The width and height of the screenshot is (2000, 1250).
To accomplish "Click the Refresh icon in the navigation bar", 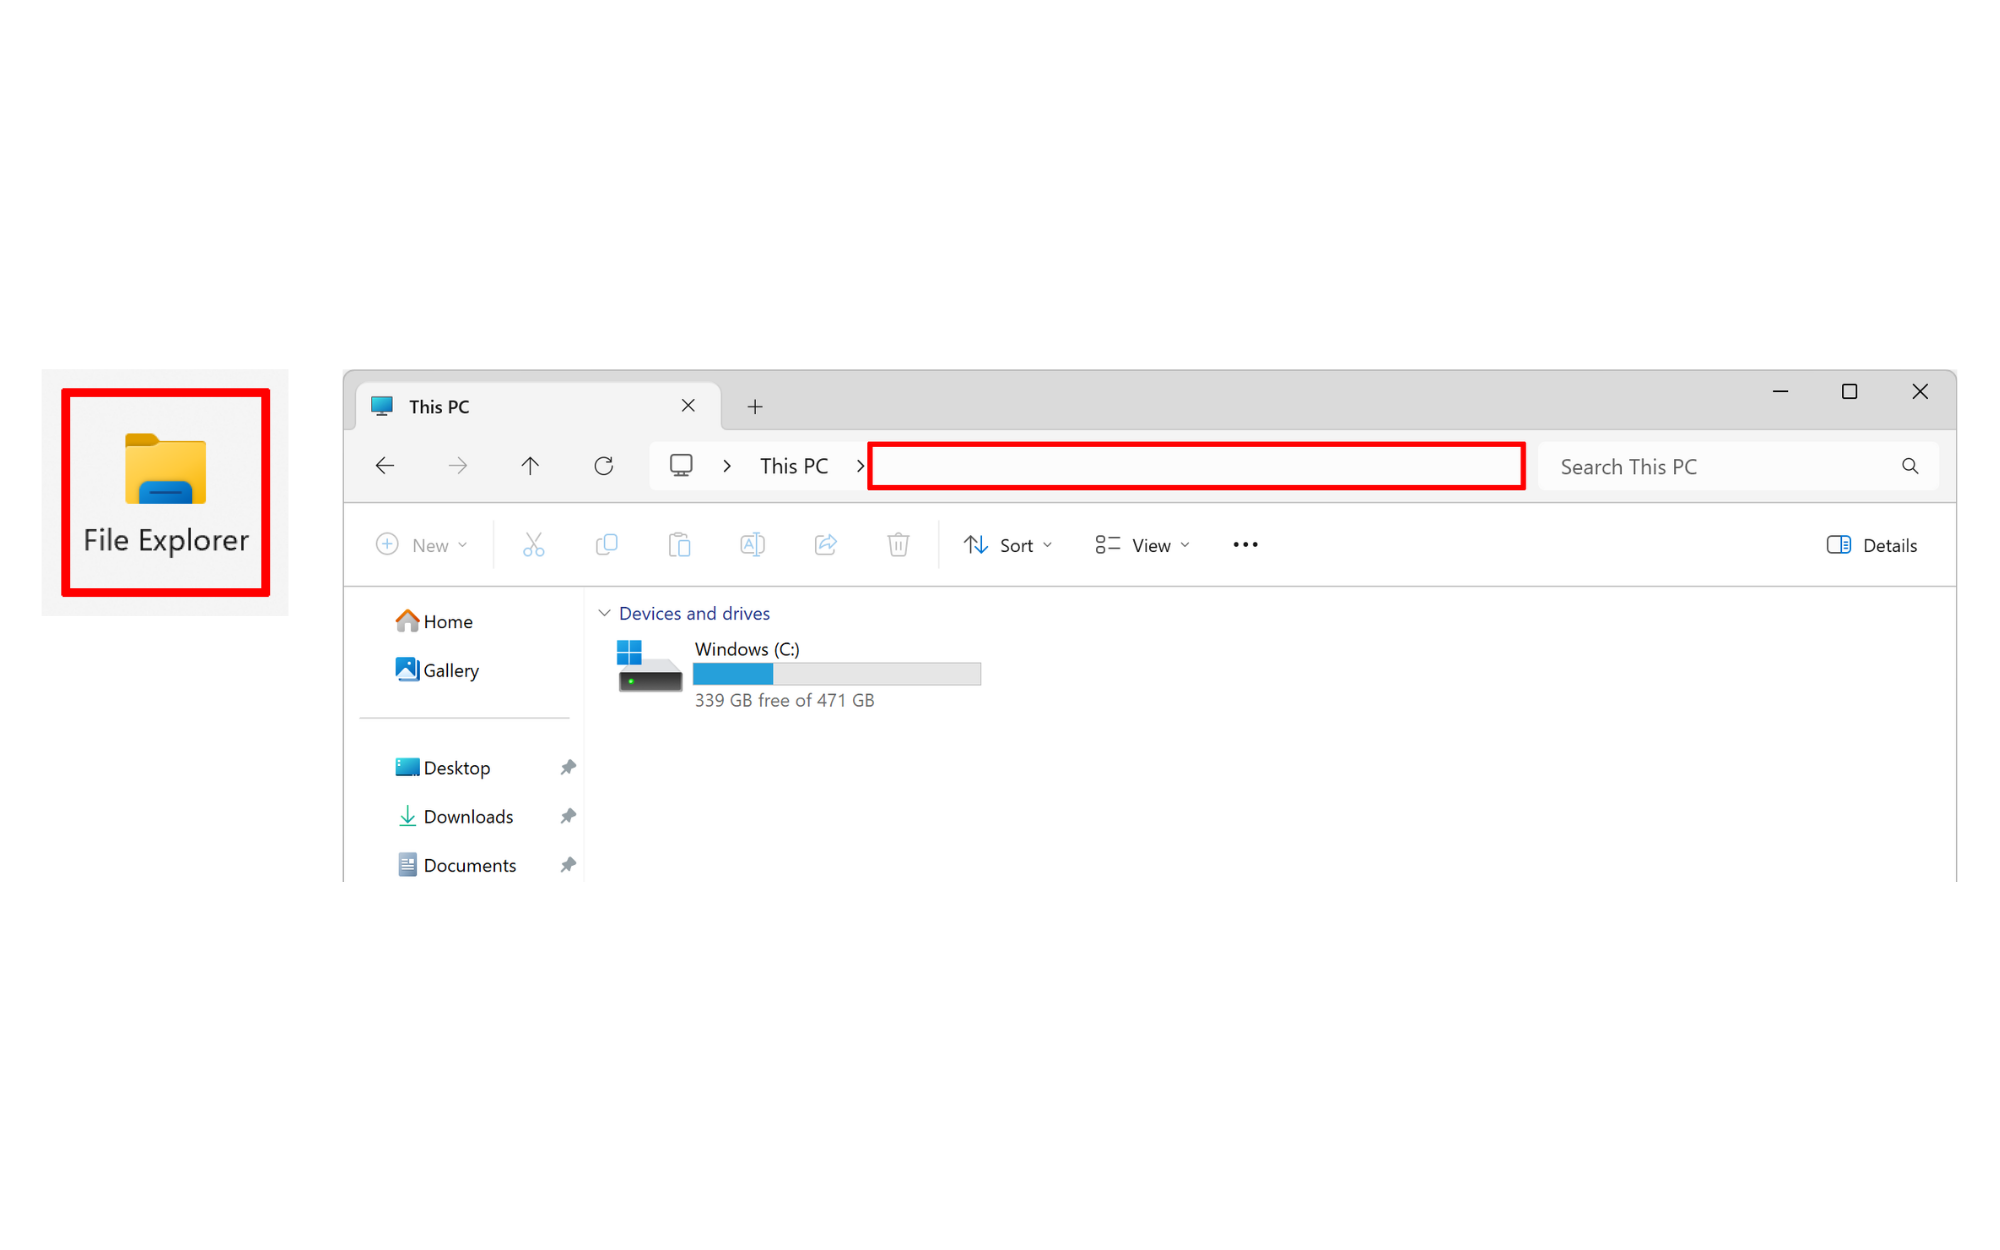I will [604, 465].
